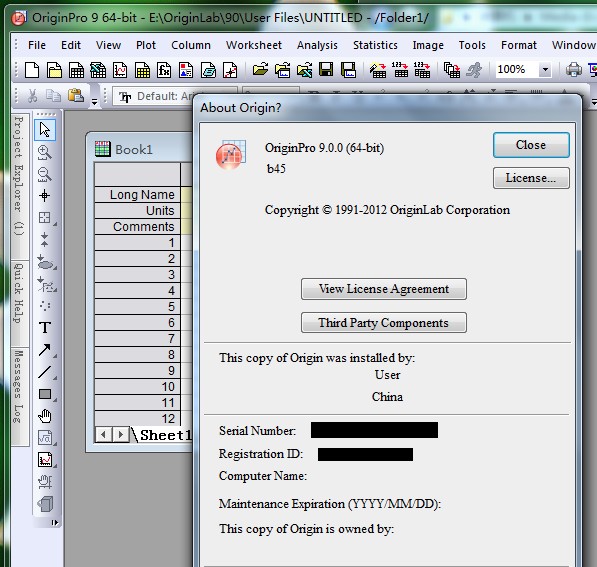The height and width of the screenshot is (567, 597).
Task: Expand the tools toolbar overflow arrow
Action: click(54, 522)
